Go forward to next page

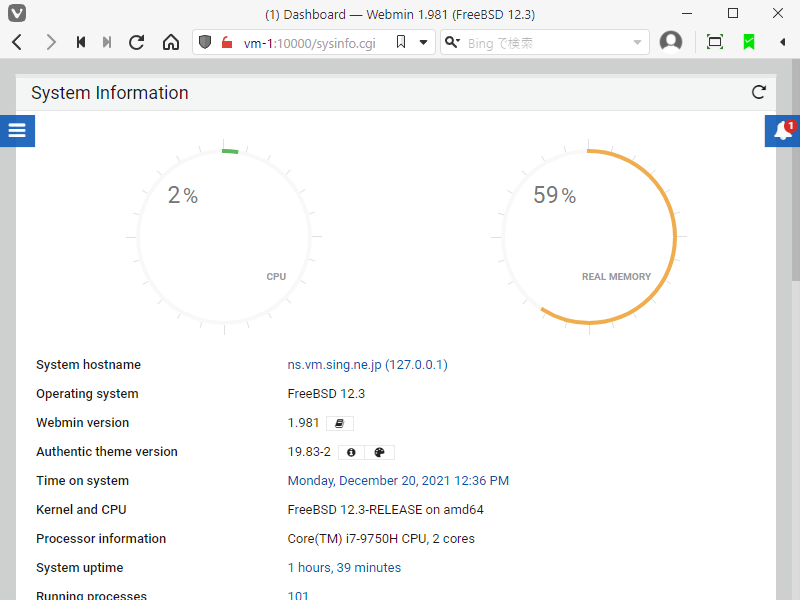51,42
